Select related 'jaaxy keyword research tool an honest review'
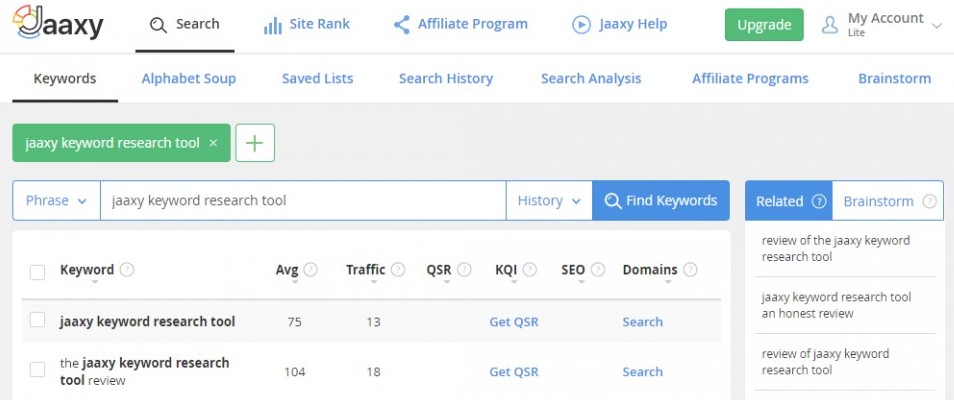This screenshot has width=954, height=400. pos(836,305)
